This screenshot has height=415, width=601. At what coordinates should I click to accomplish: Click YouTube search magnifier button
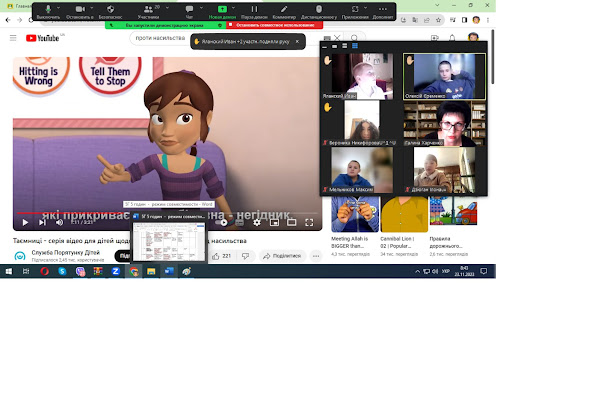pos(355,38)
